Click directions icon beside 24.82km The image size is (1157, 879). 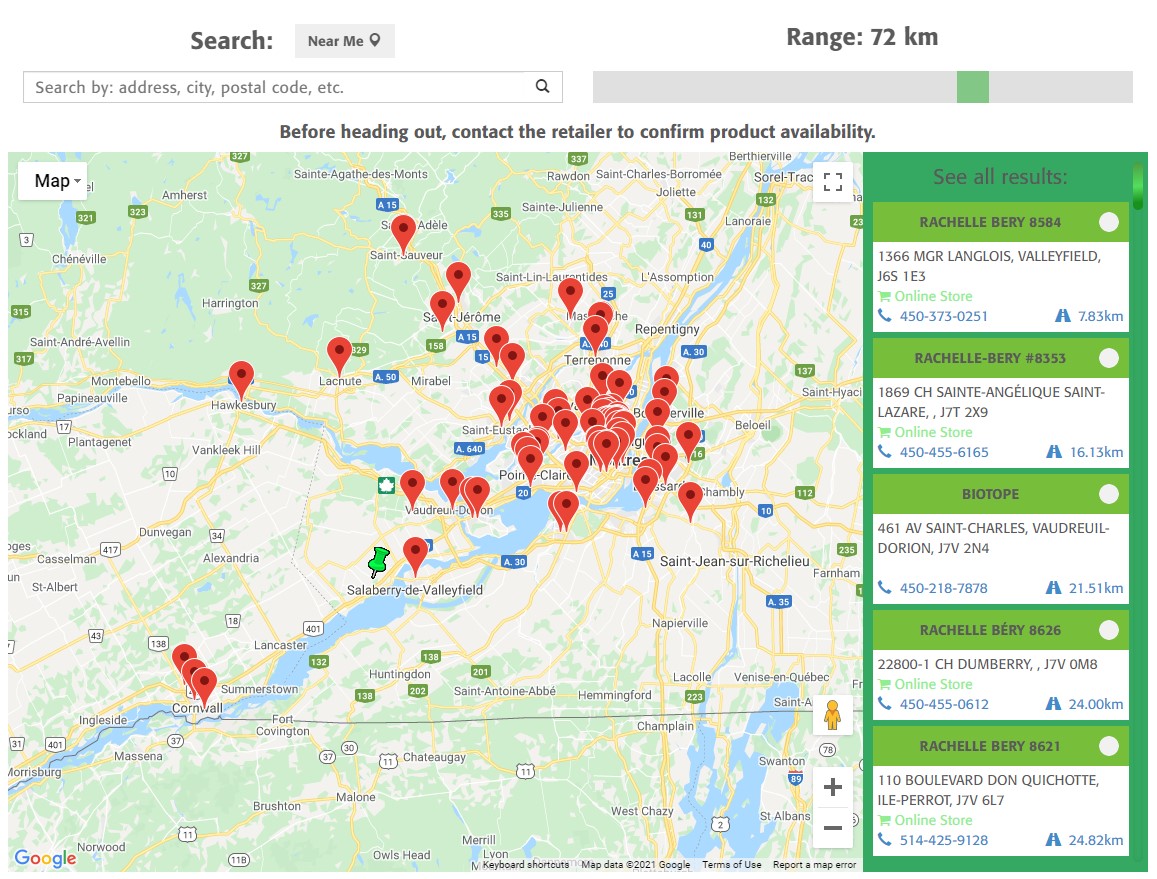(x=1054, y=840)
